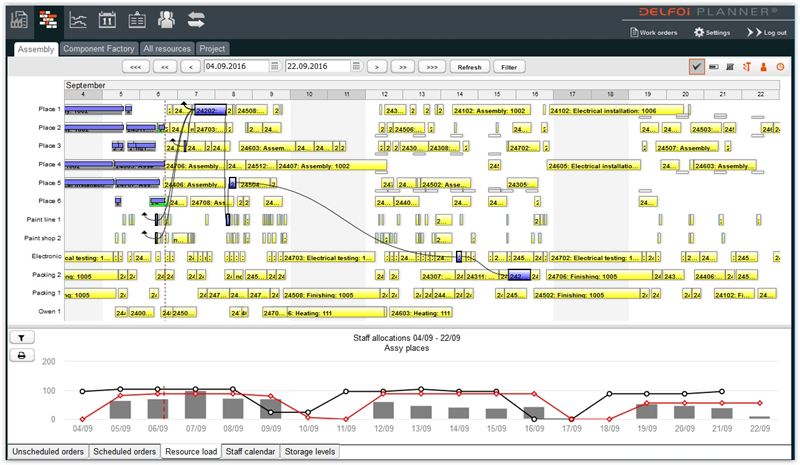Jump back with the <<< button

tap(135, 67)
